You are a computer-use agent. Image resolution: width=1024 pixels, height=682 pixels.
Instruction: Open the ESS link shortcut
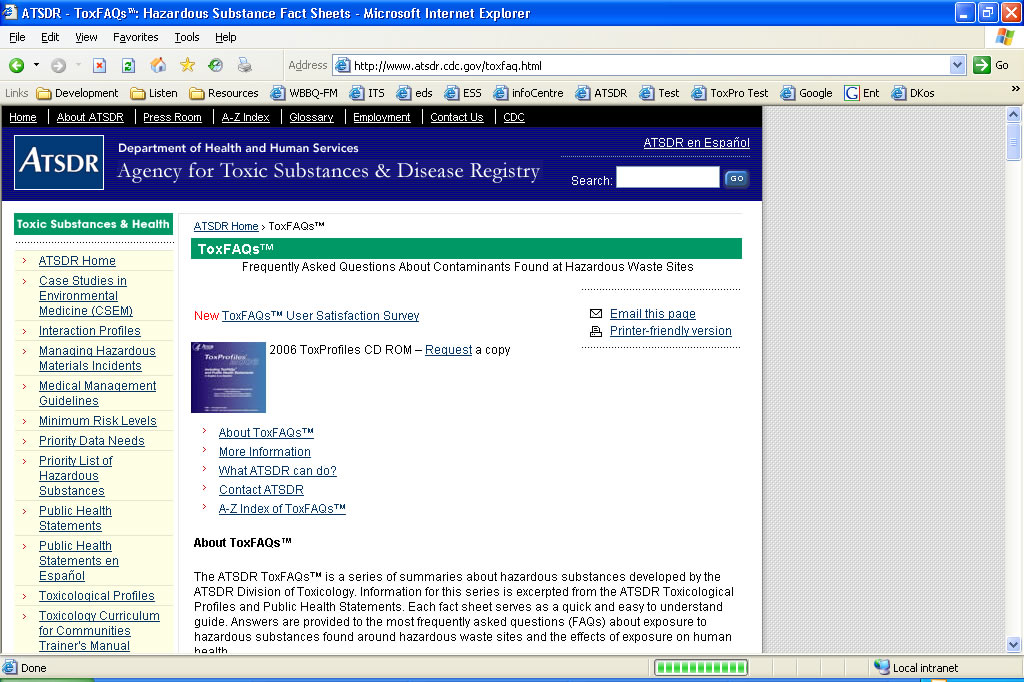pyautogui.click(x=463, y=93)
